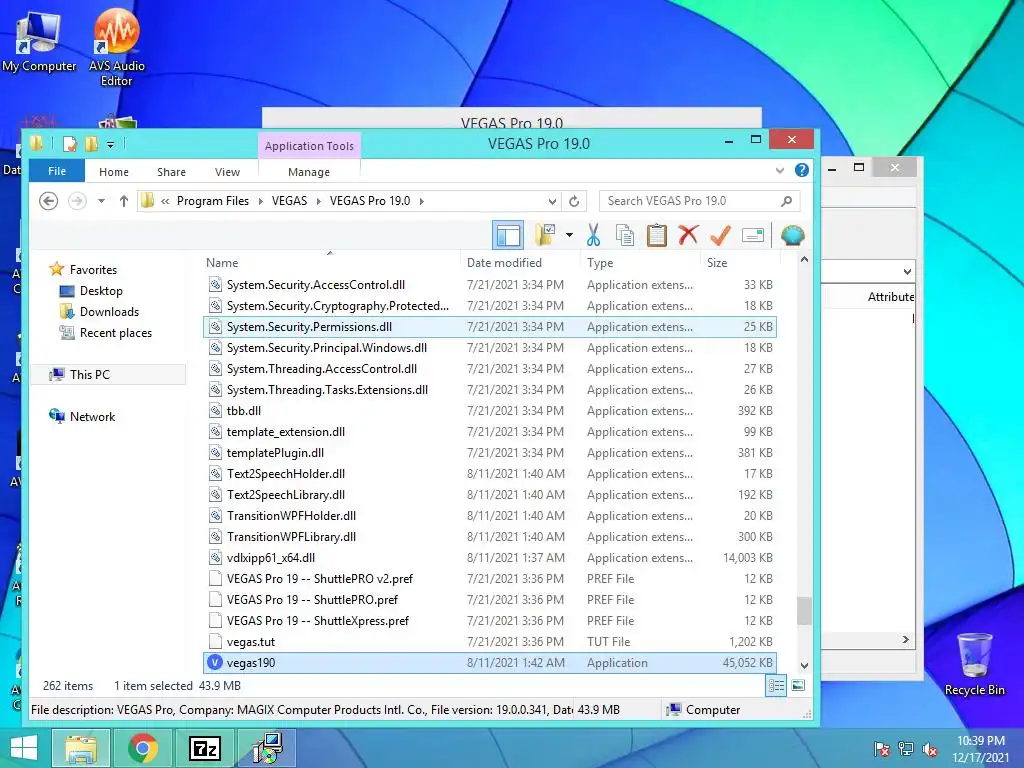The image size is (1024, 768).
Task: Open the recent locations dropdown arrow
Action: coord(101,201)
